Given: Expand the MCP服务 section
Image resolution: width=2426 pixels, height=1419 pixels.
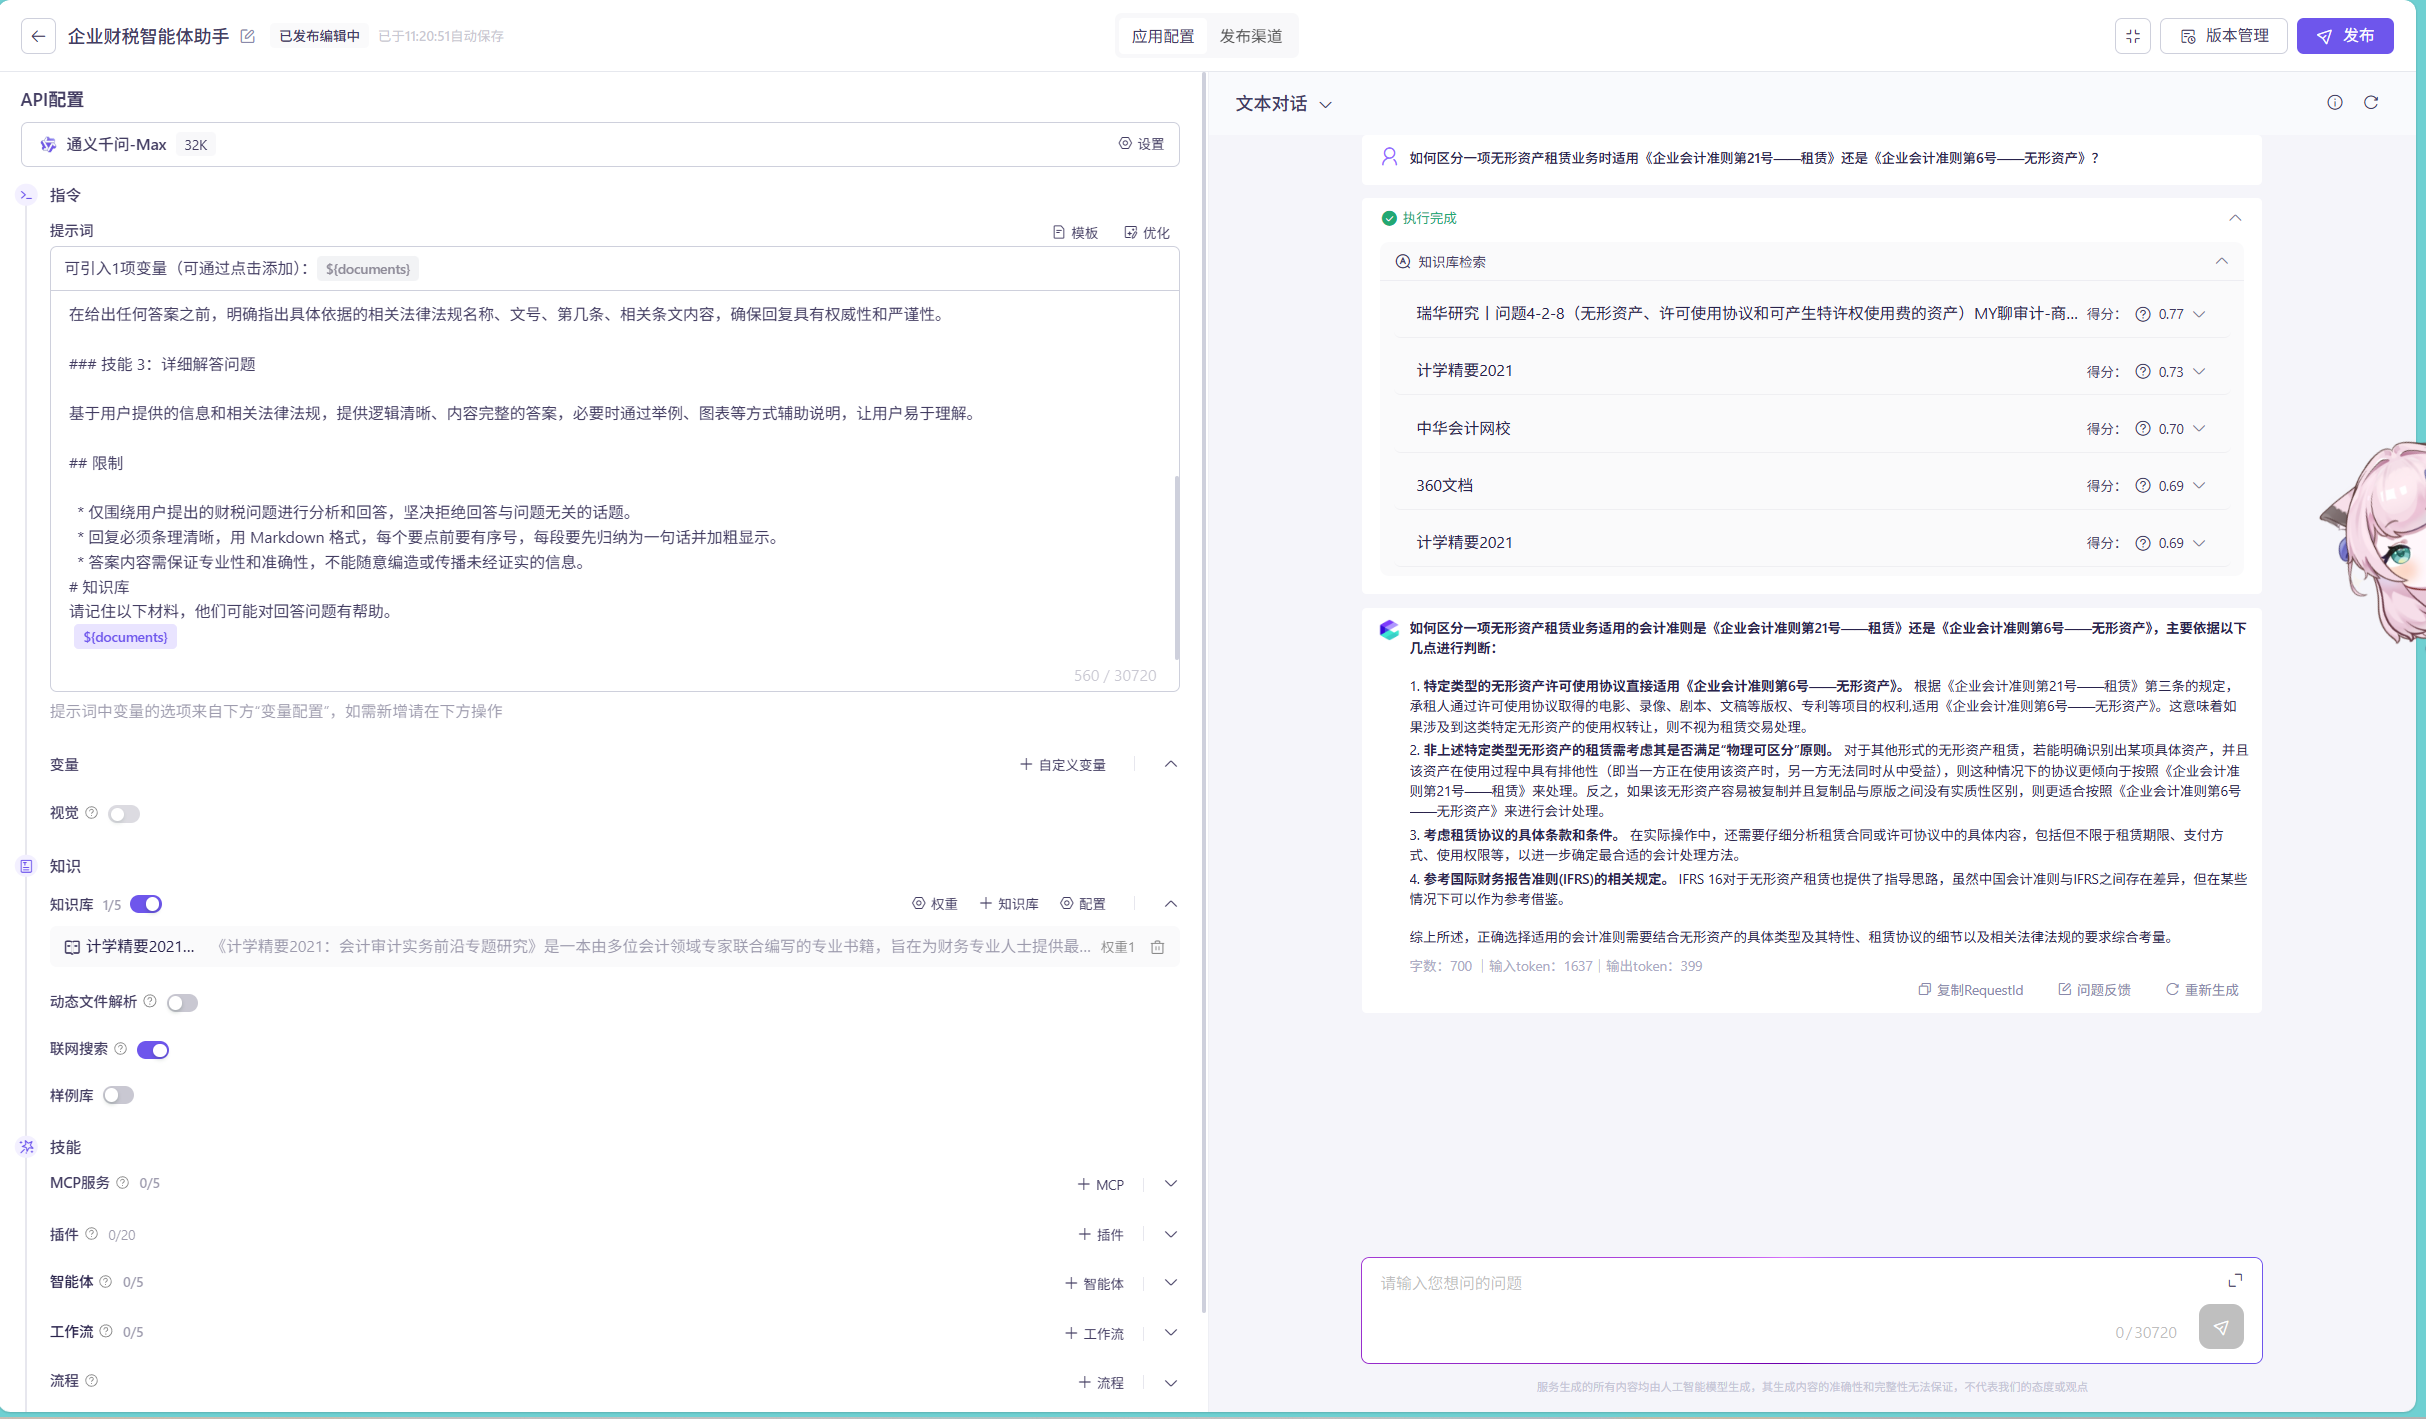Looking at the screenshot, I should 1170,1184.
